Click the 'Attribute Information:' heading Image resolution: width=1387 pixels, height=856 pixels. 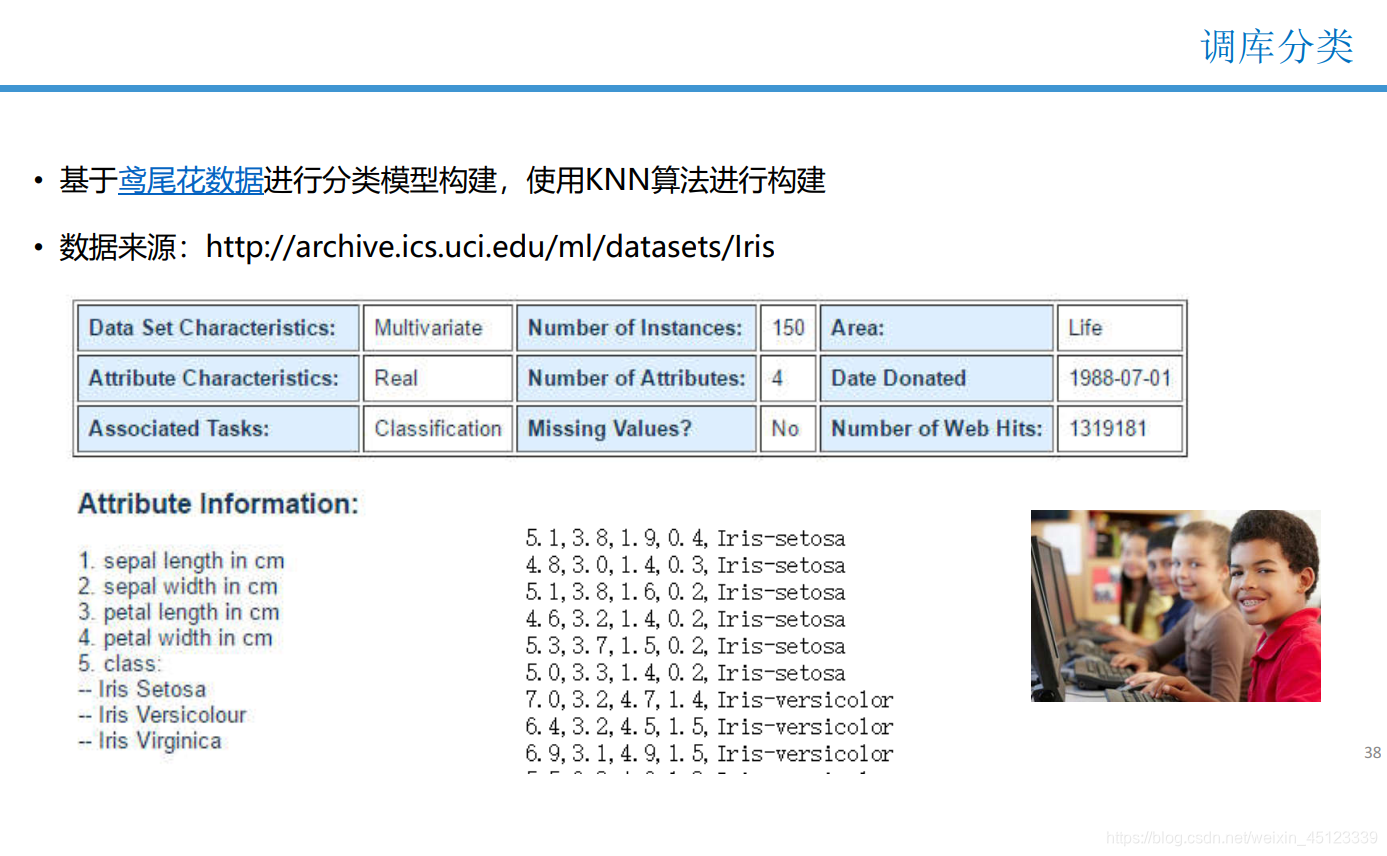(218, 504)
